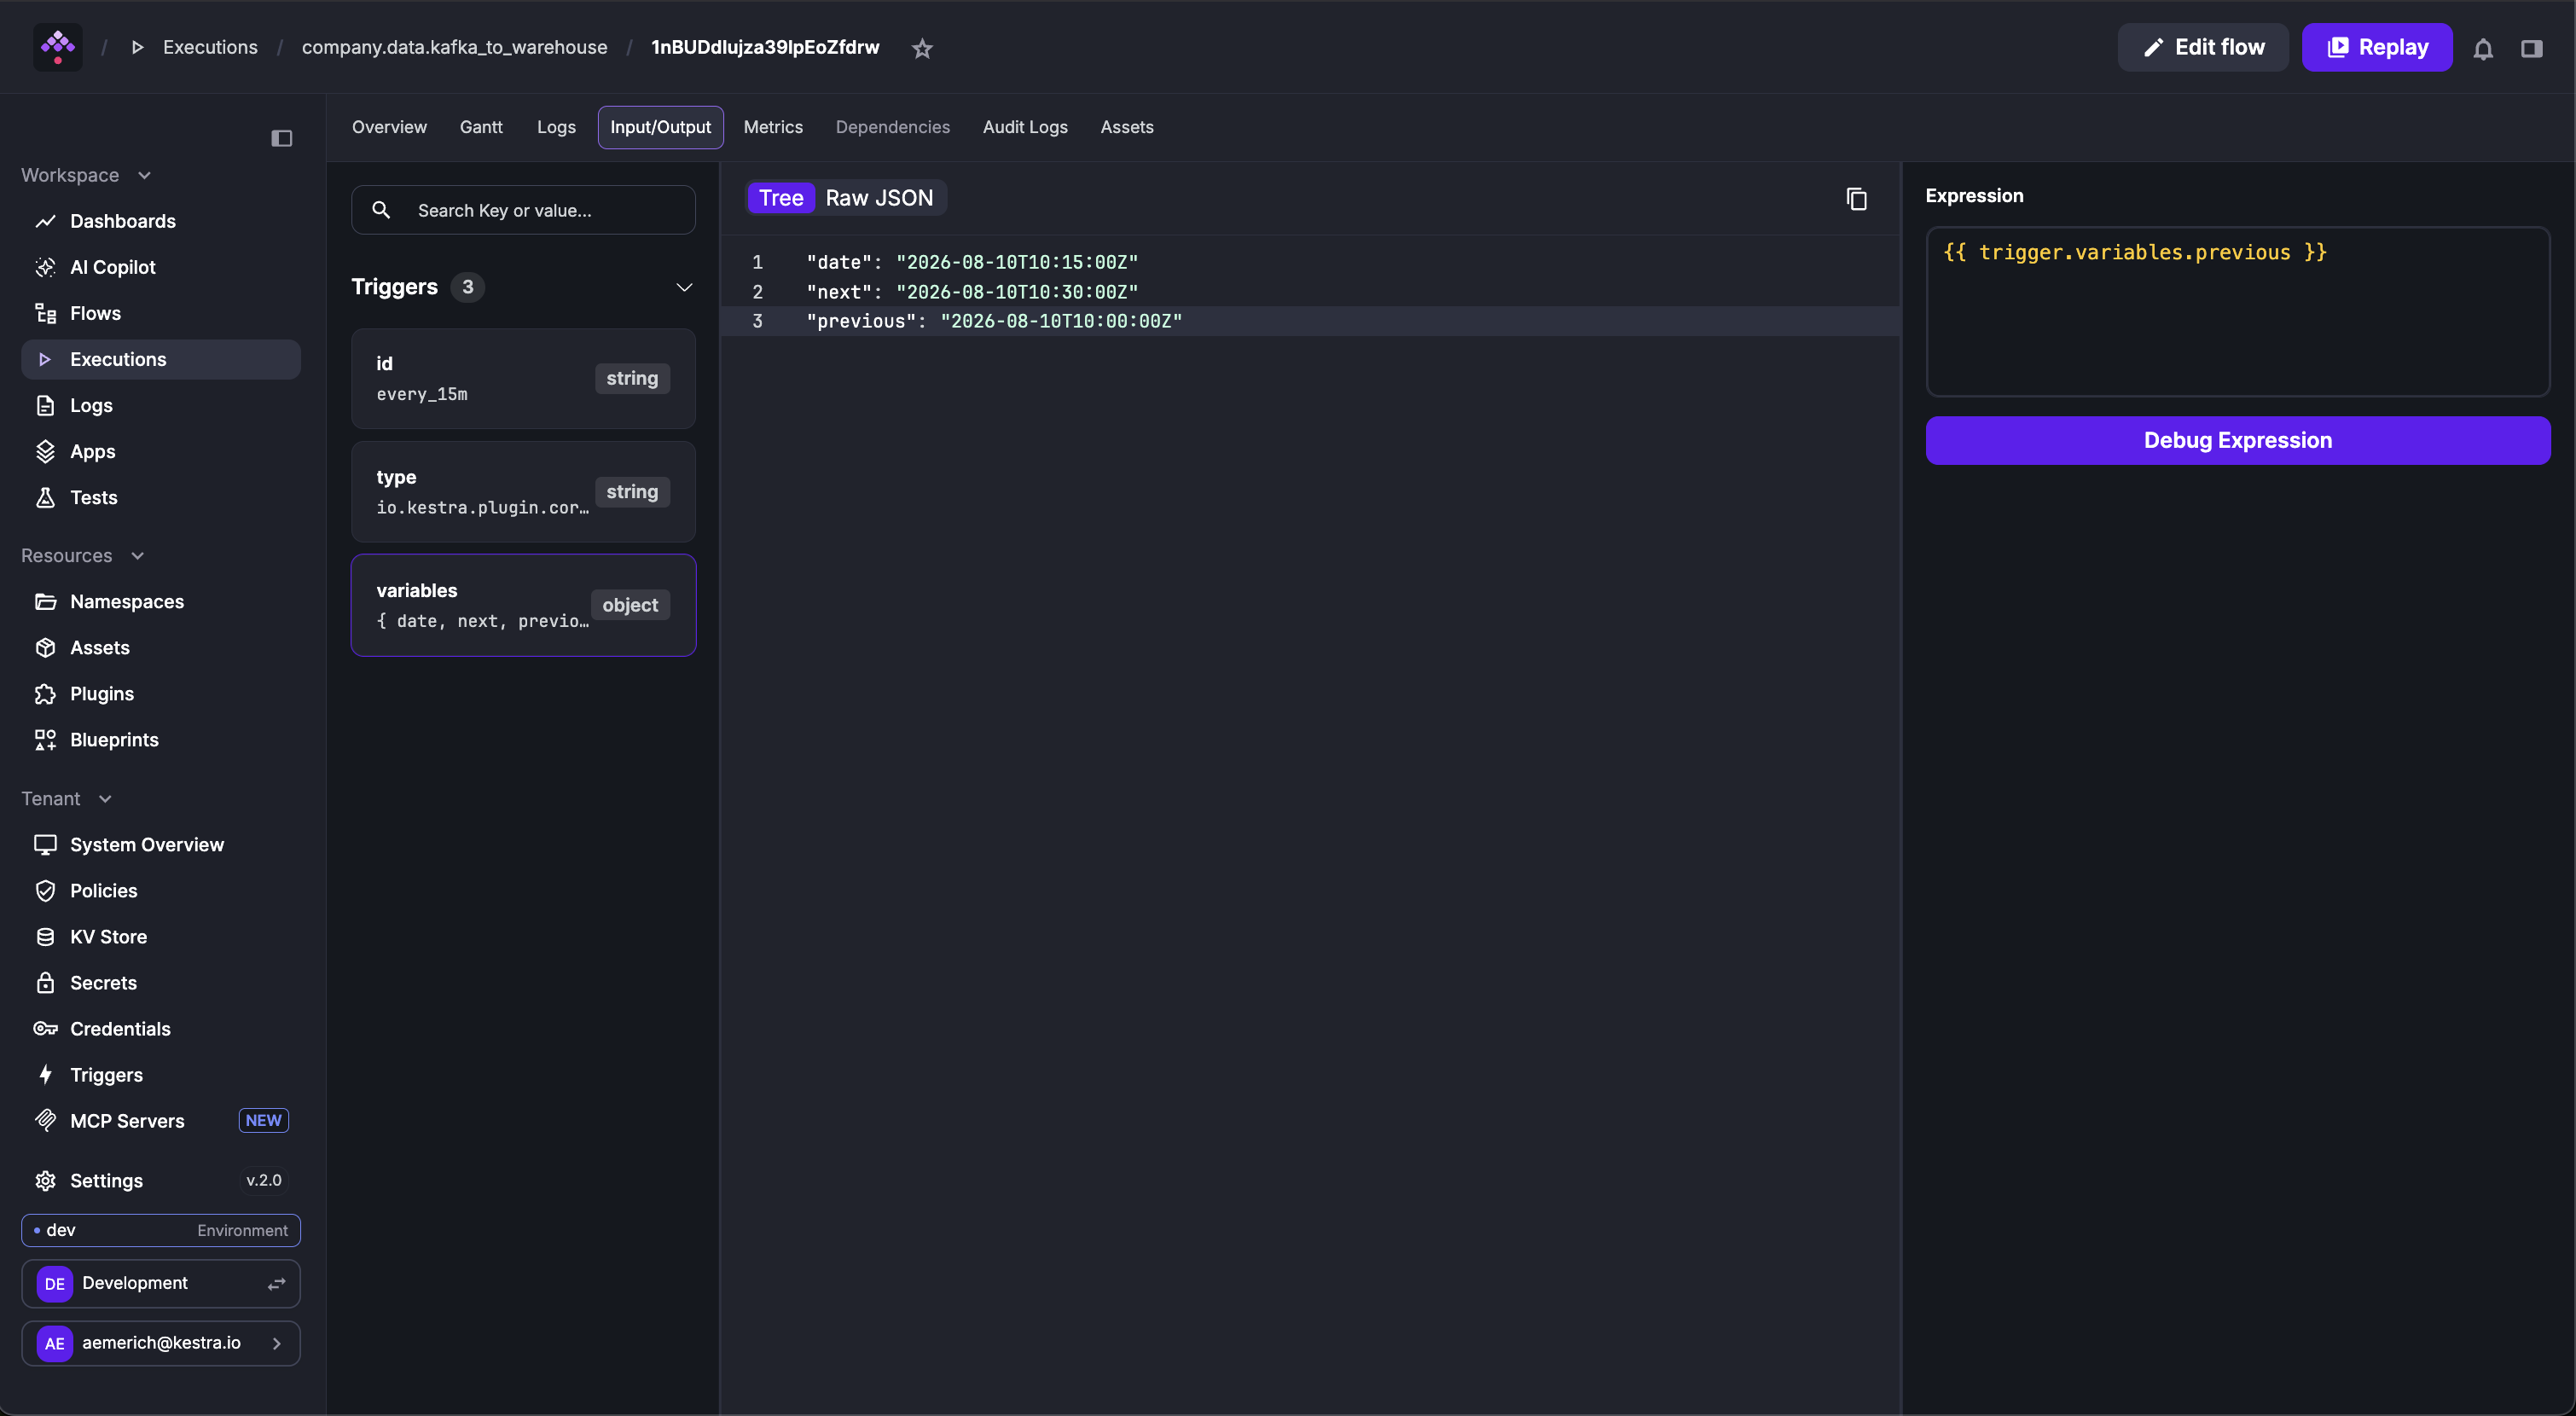Collapse the left sidebar

click(282, 138)
